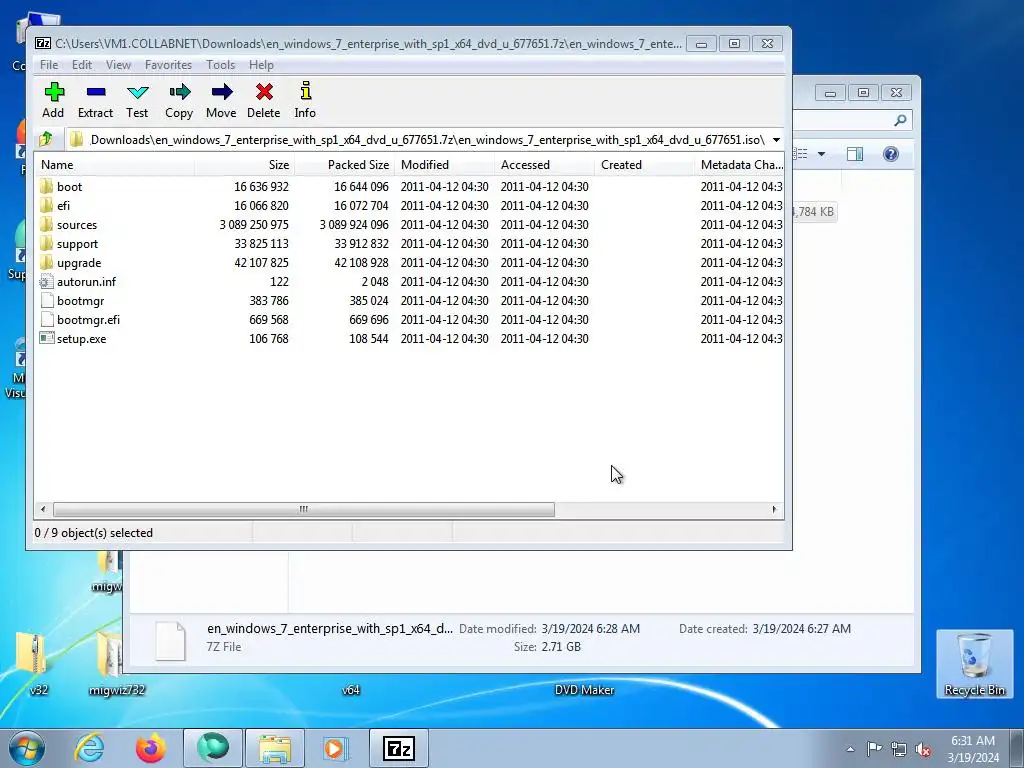Open the File menu

49,65
